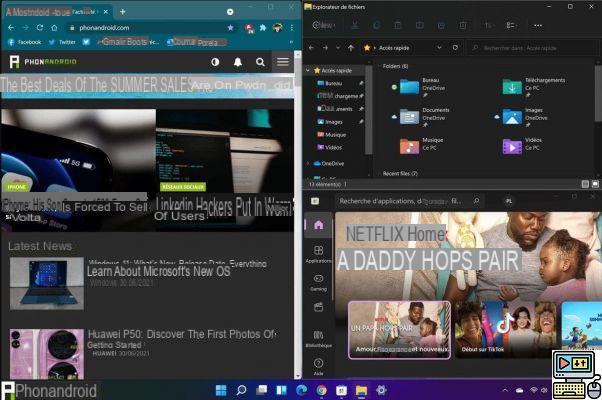Open the Start menu on taskbar
602x400 pixels.
pyautogui.click(x=221, y=390)
